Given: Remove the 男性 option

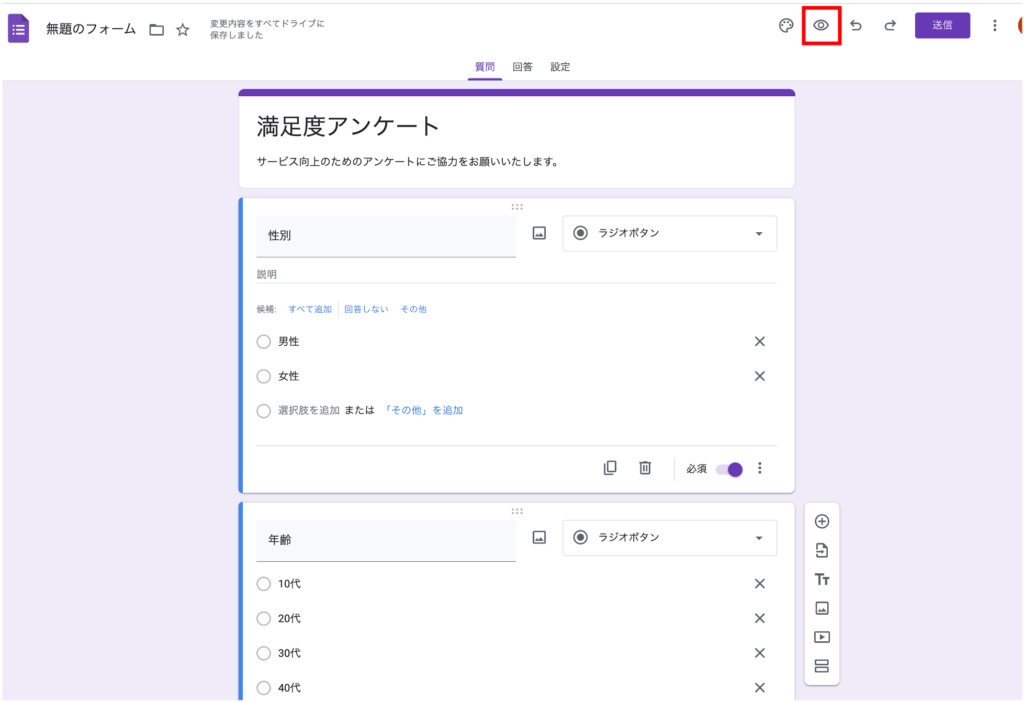Looking at the screenshot, I should click(x=760, y=342).
